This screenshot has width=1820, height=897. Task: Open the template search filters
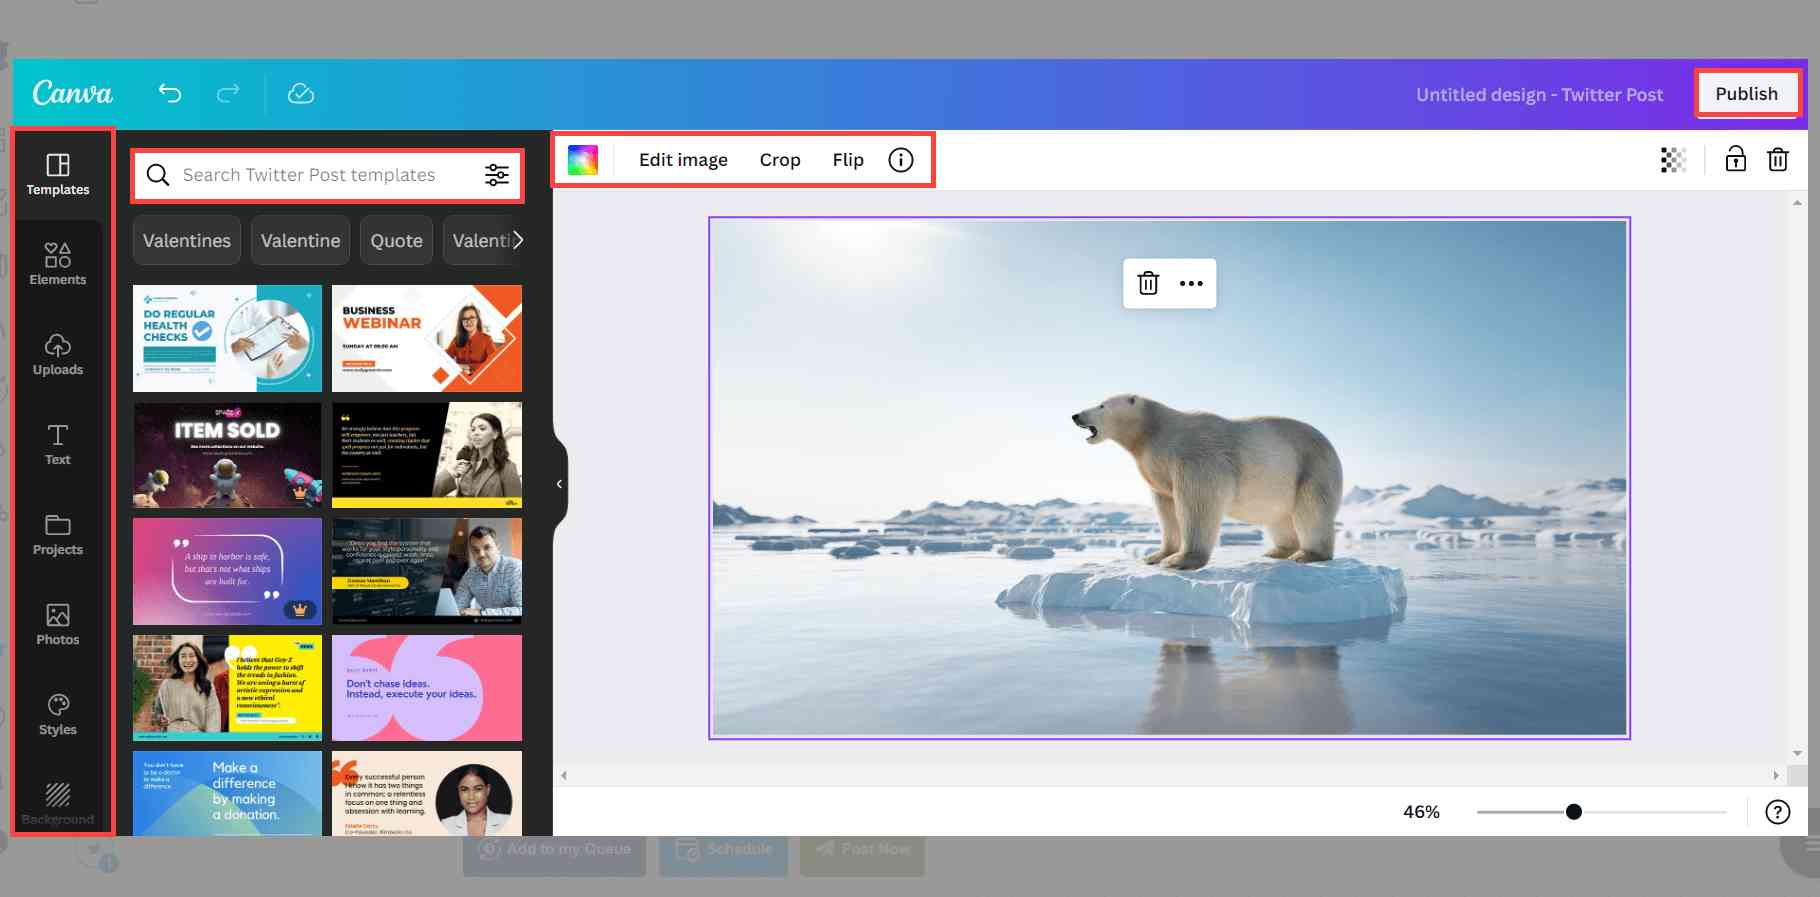click(x=497, y=175)
